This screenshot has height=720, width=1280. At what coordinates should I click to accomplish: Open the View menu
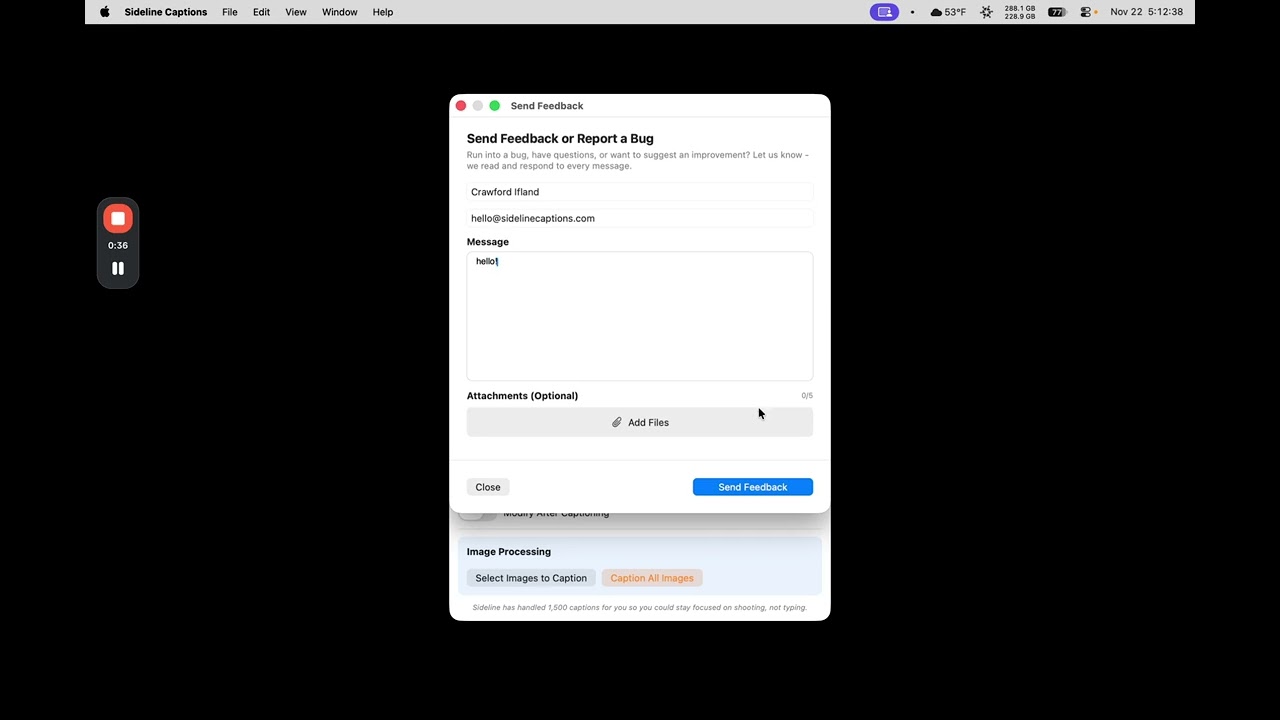(x=296, y=12)
